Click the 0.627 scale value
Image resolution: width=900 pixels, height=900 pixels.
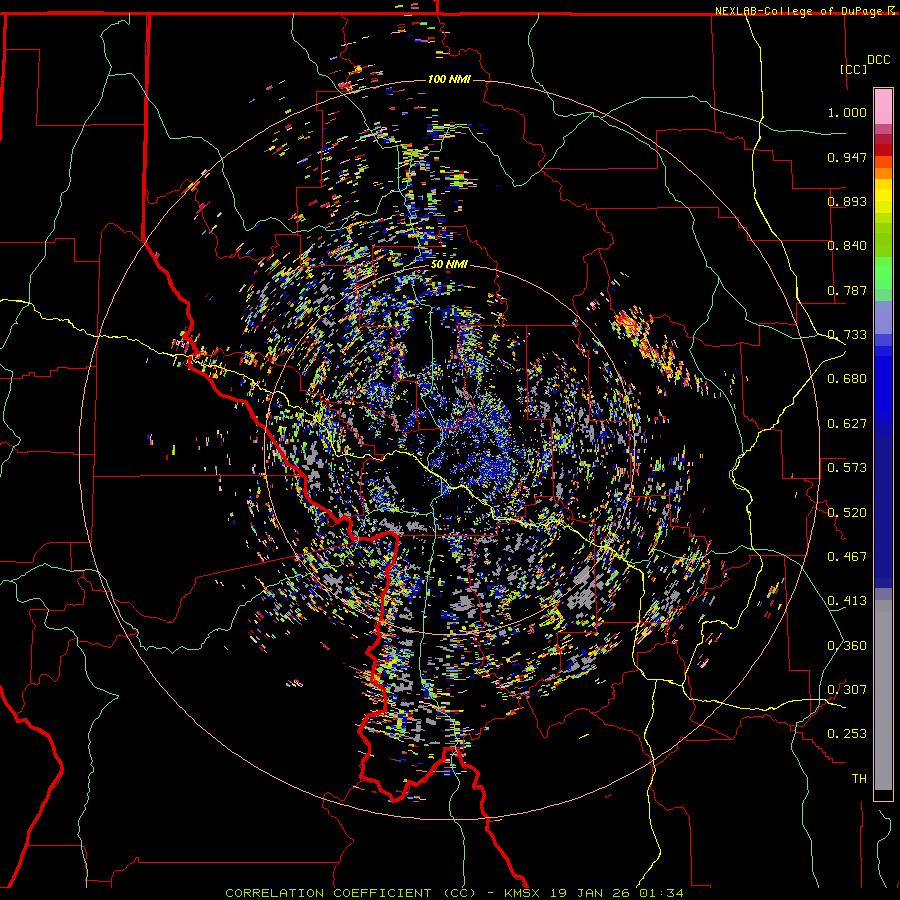(847, 424)
